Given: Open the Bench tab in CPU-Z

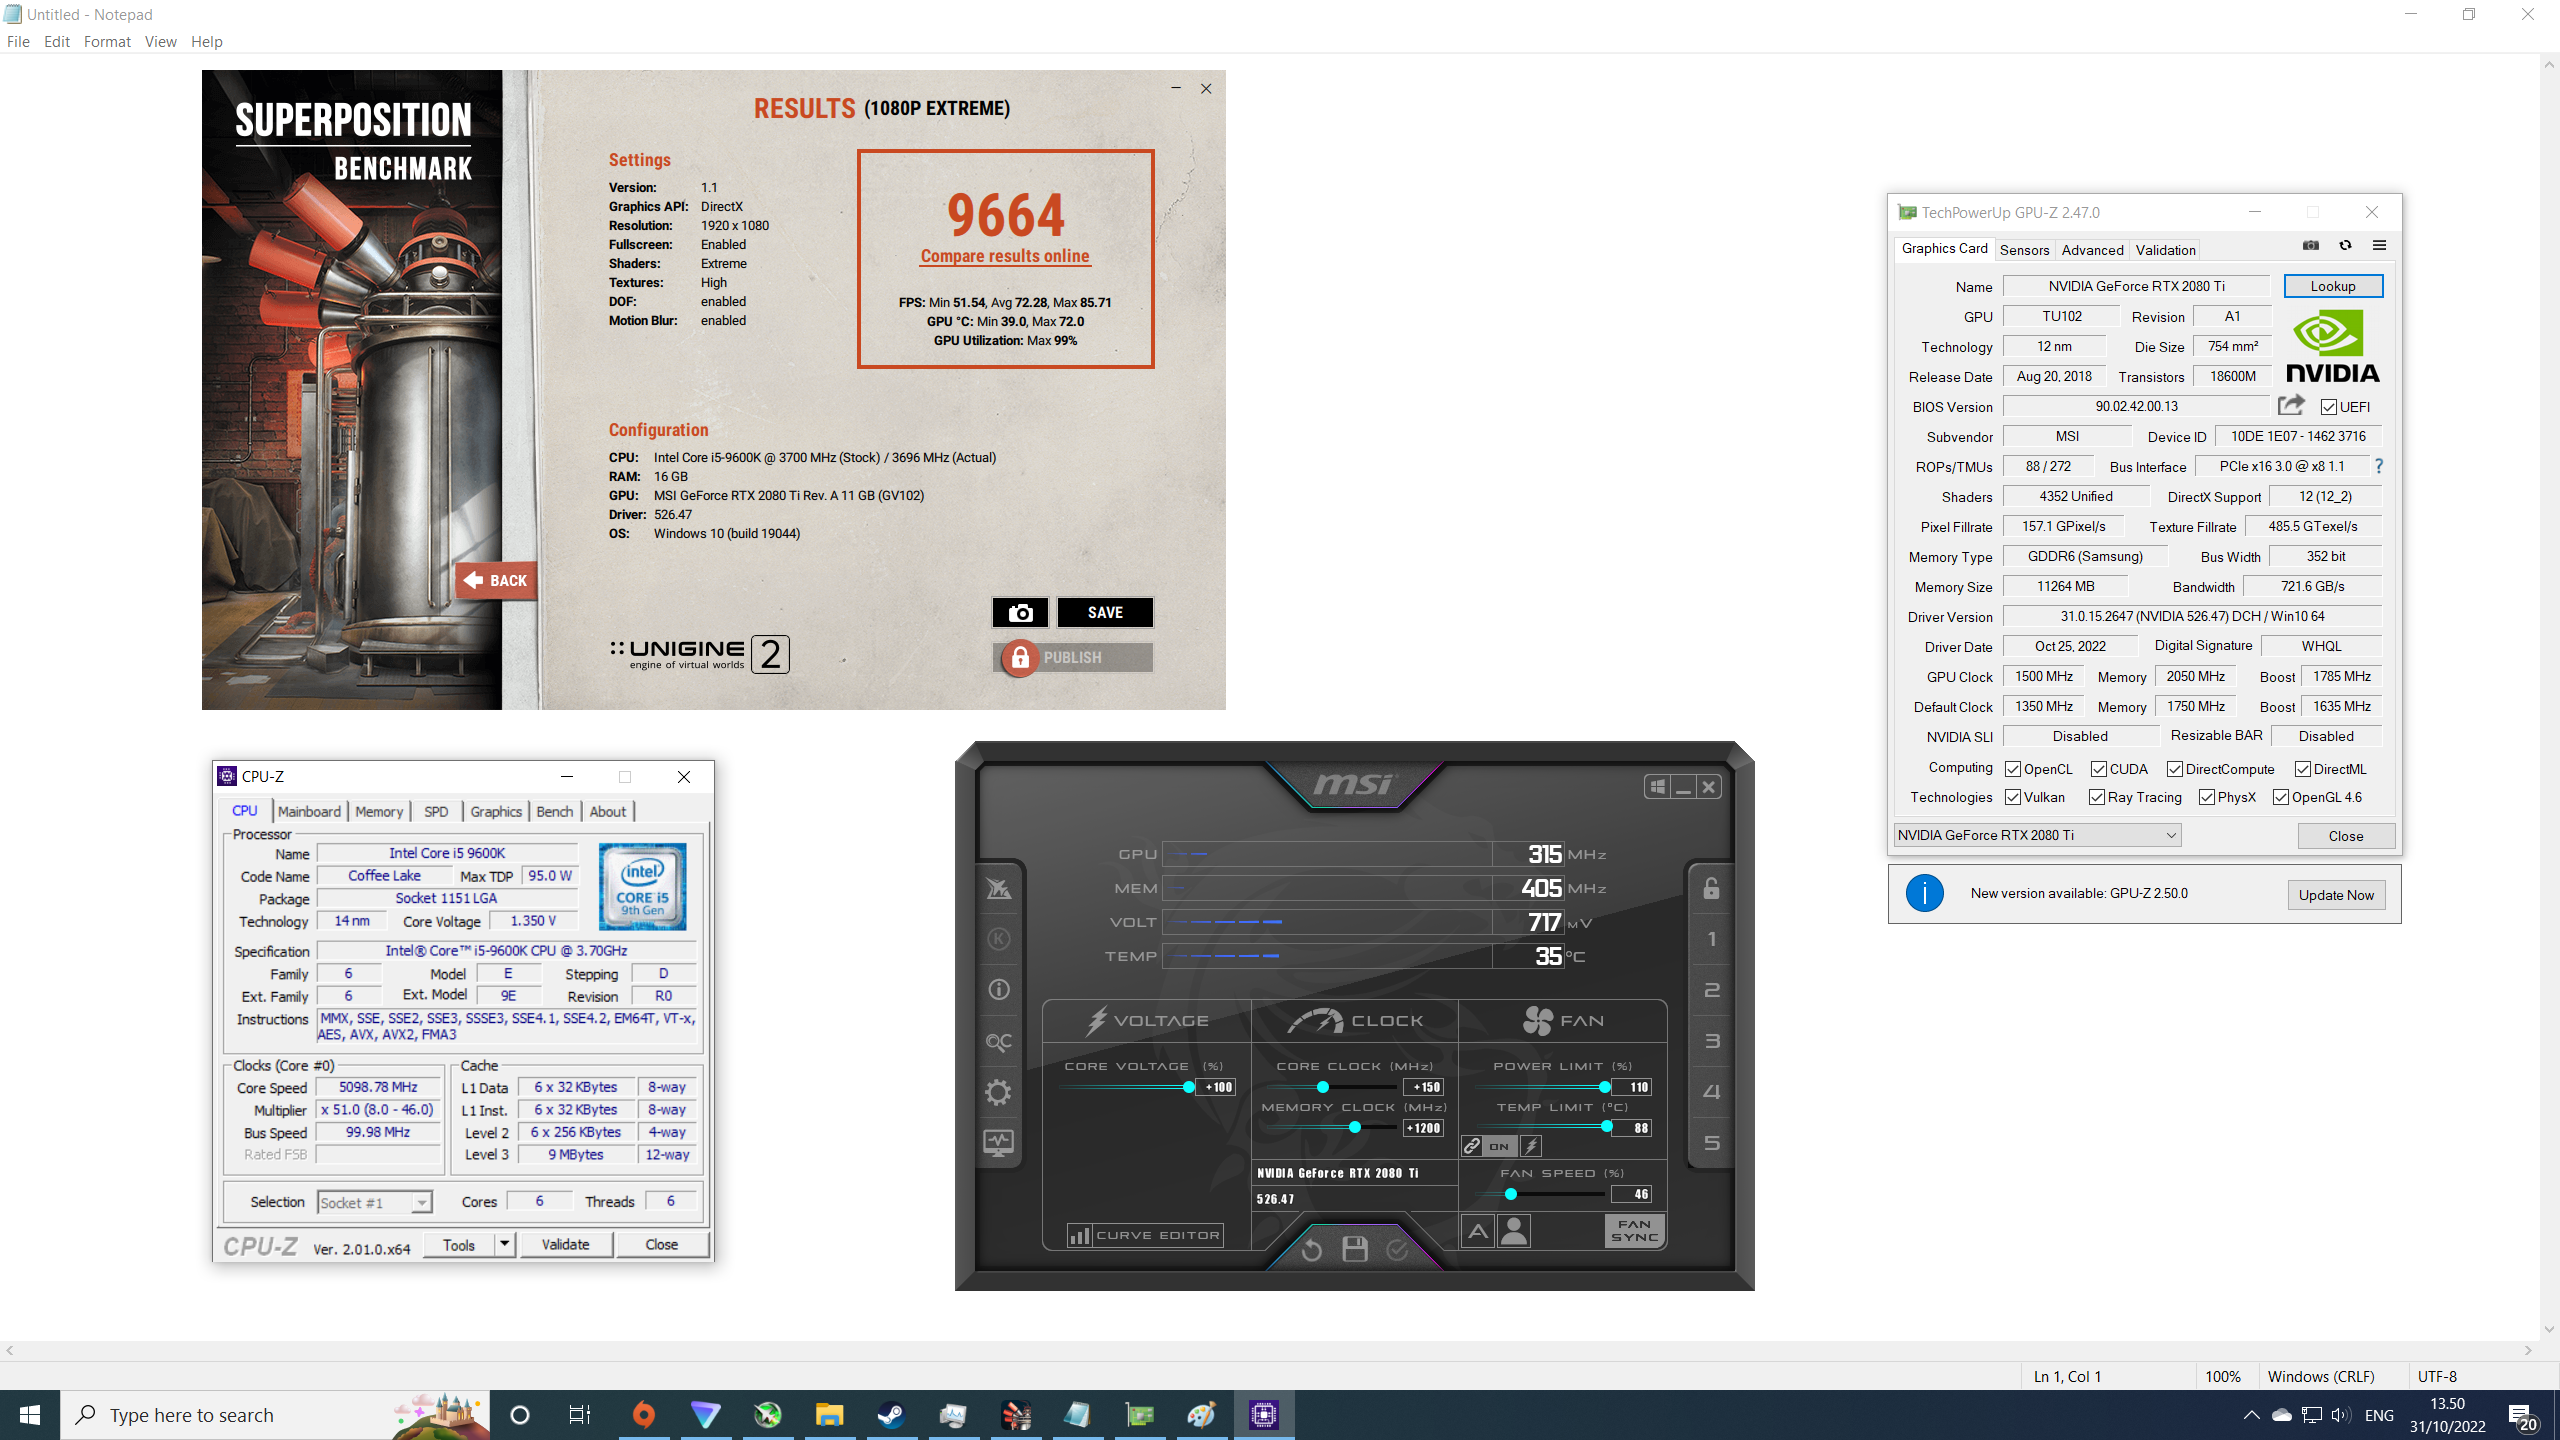Looking at the screenshot, I should (554, 812).
